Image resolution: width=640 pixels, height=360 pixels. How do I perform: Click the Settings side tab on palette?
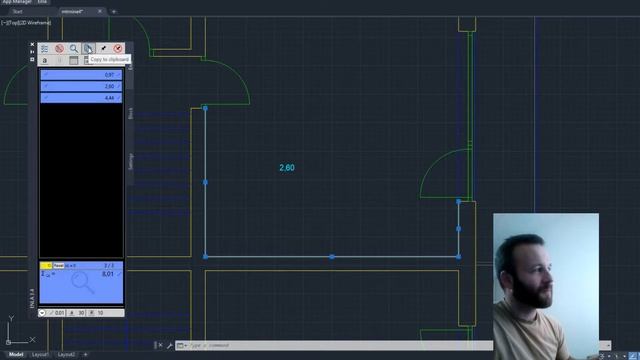click(x=131, y=162)
